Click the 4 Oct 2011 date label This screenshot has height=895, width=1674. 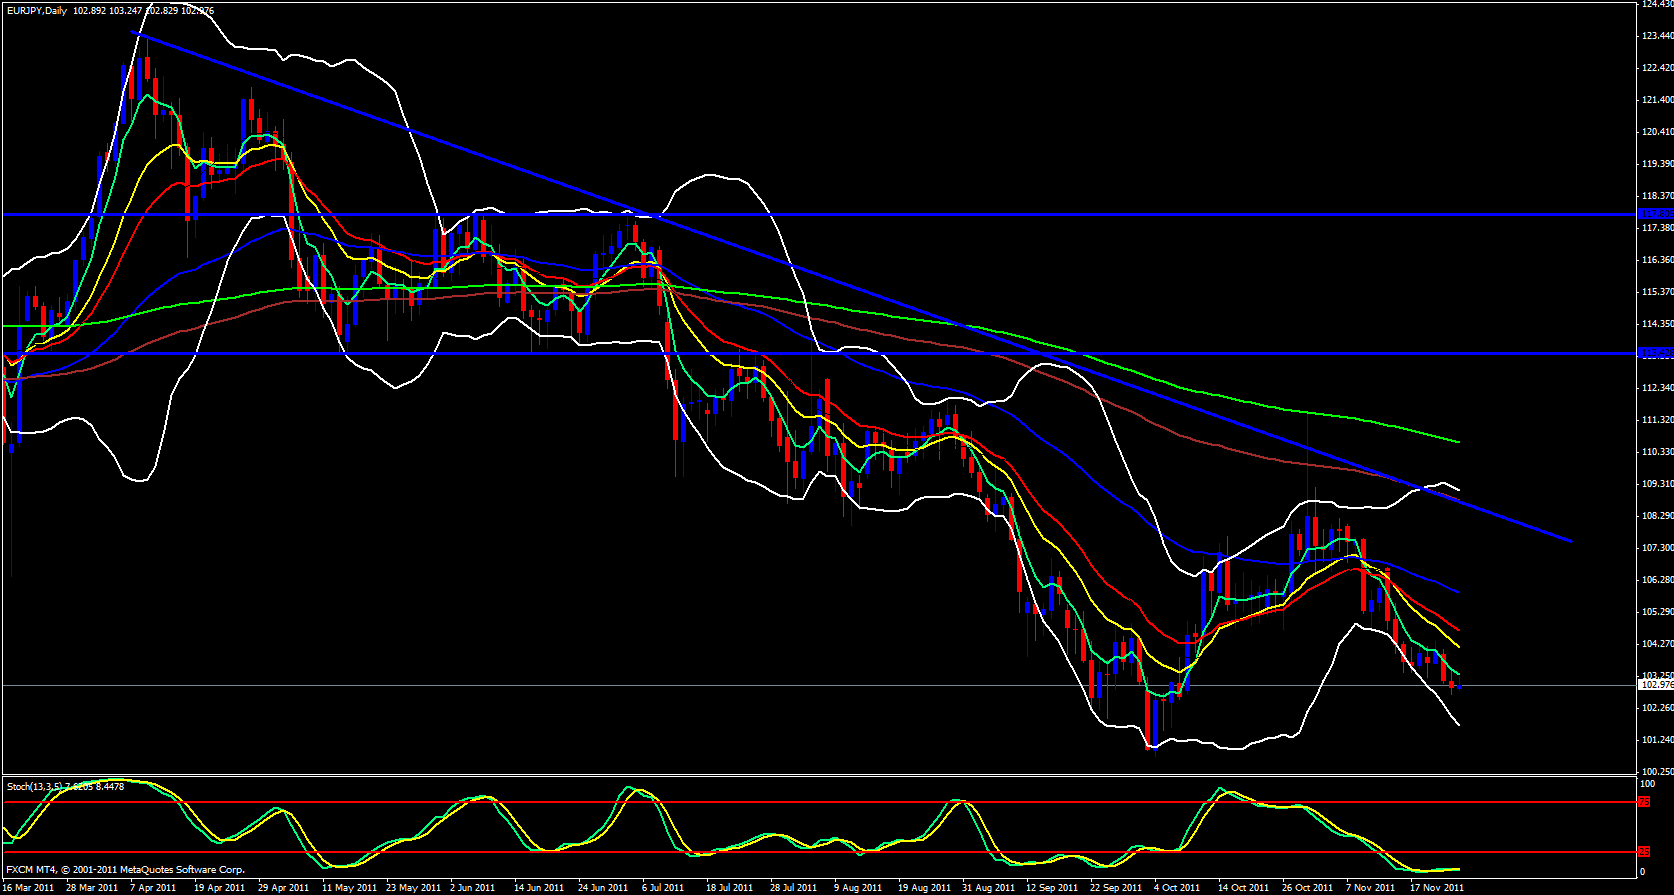tap(1177, 887)
